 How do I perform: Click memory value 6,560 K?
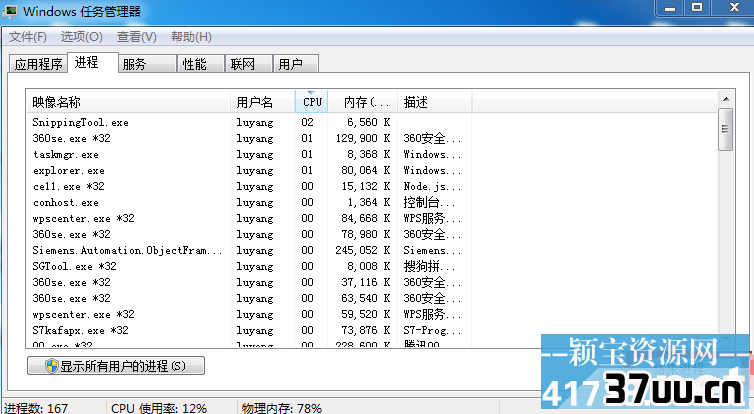(368, 122)
